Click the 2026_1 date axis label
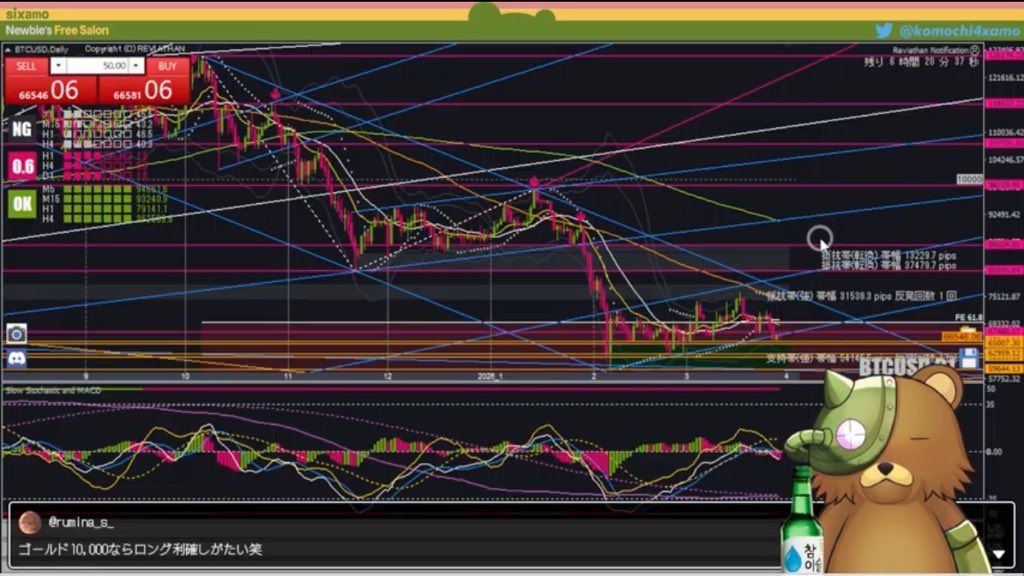 tap(490, 376)
